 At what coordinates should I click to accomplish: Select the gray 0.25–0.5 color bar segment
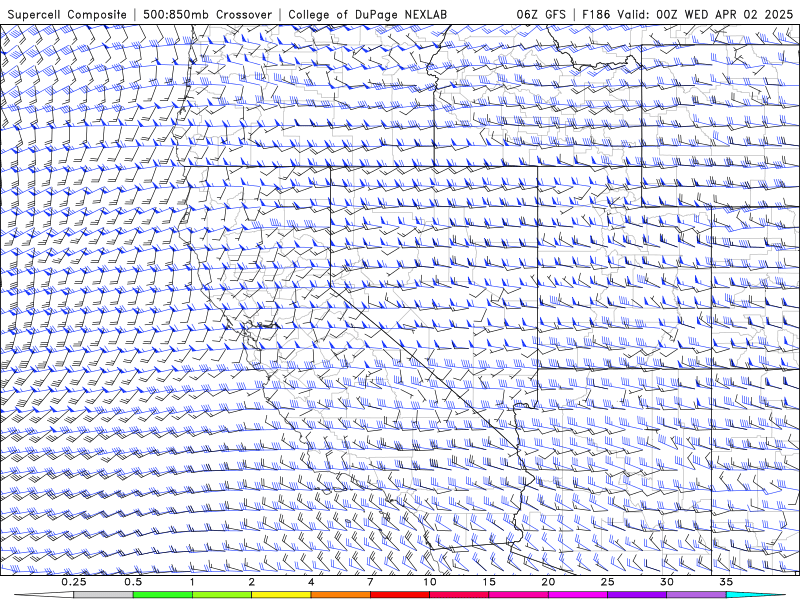(103, 595)
